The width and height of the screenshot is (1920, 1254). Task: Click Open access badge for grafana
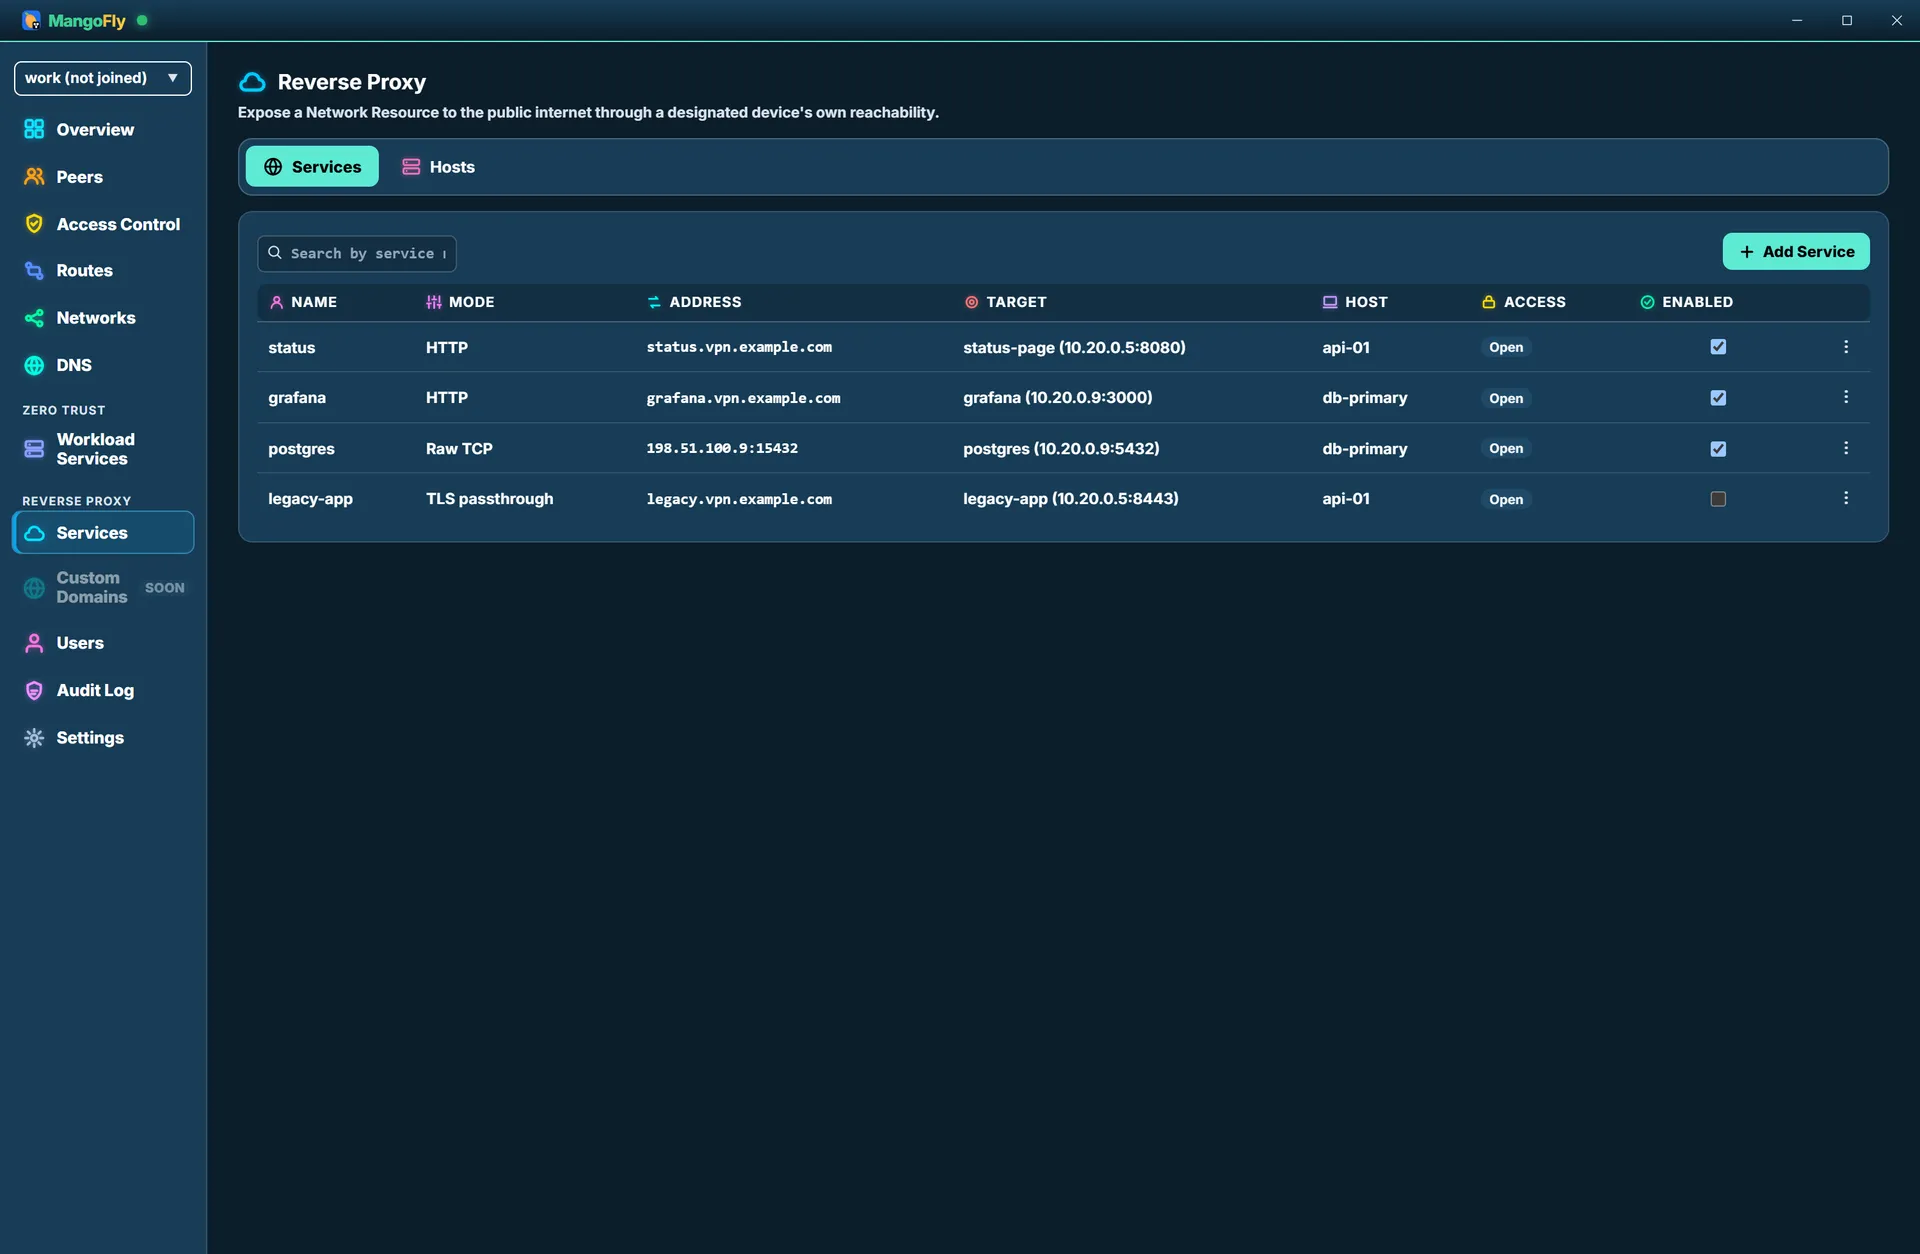1506,398
